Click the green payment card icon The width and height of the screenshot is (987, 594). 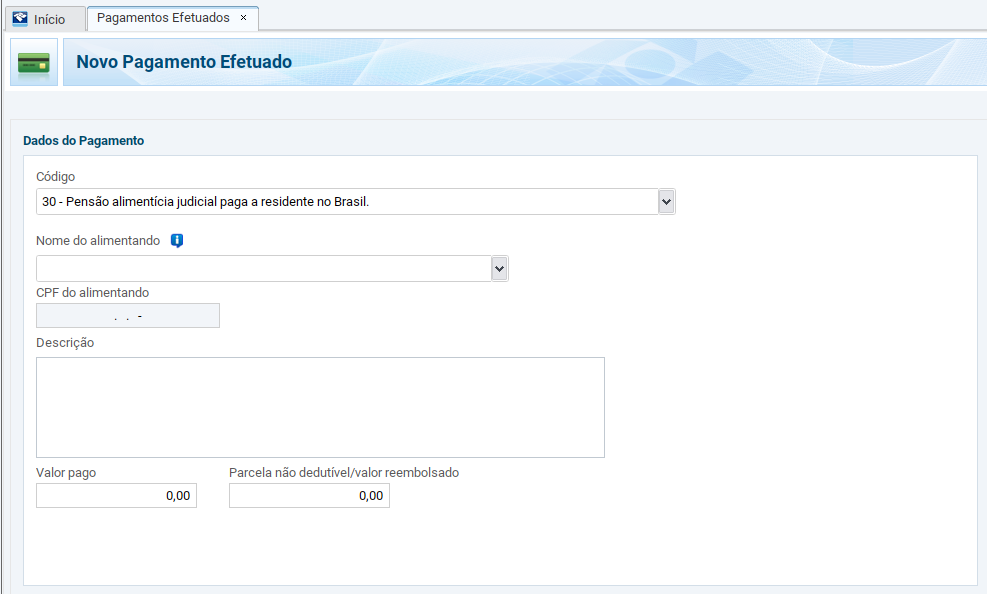(34, 62)
